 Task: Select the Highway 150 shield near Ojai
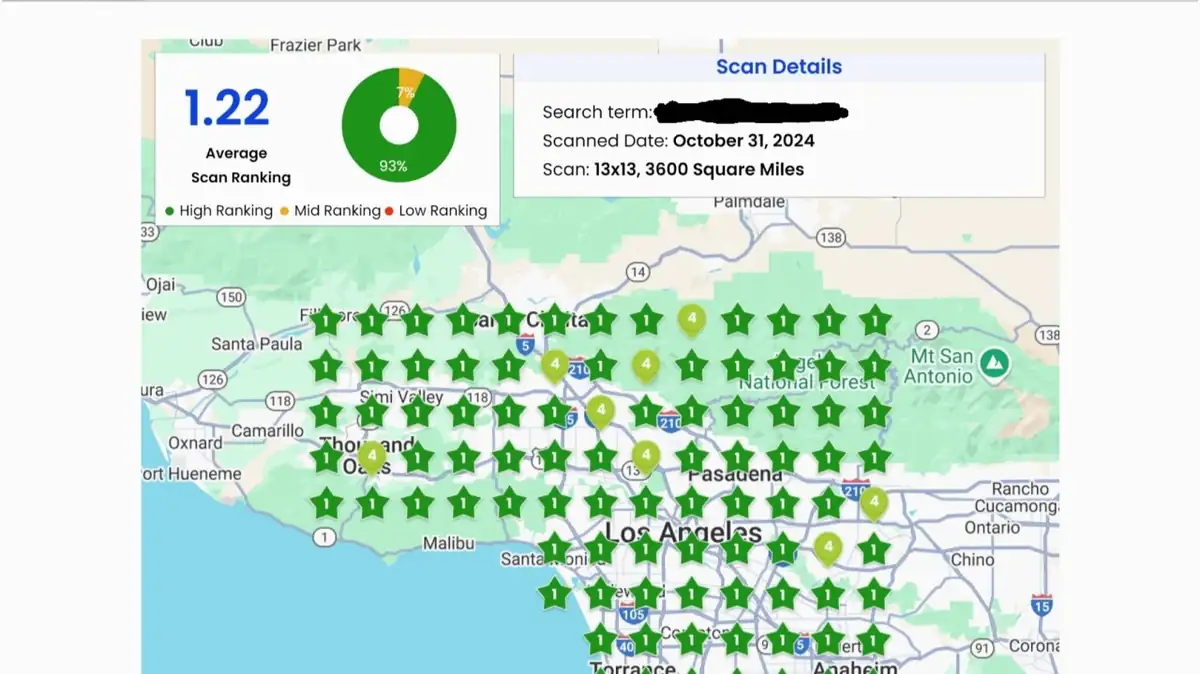(231, 297)
